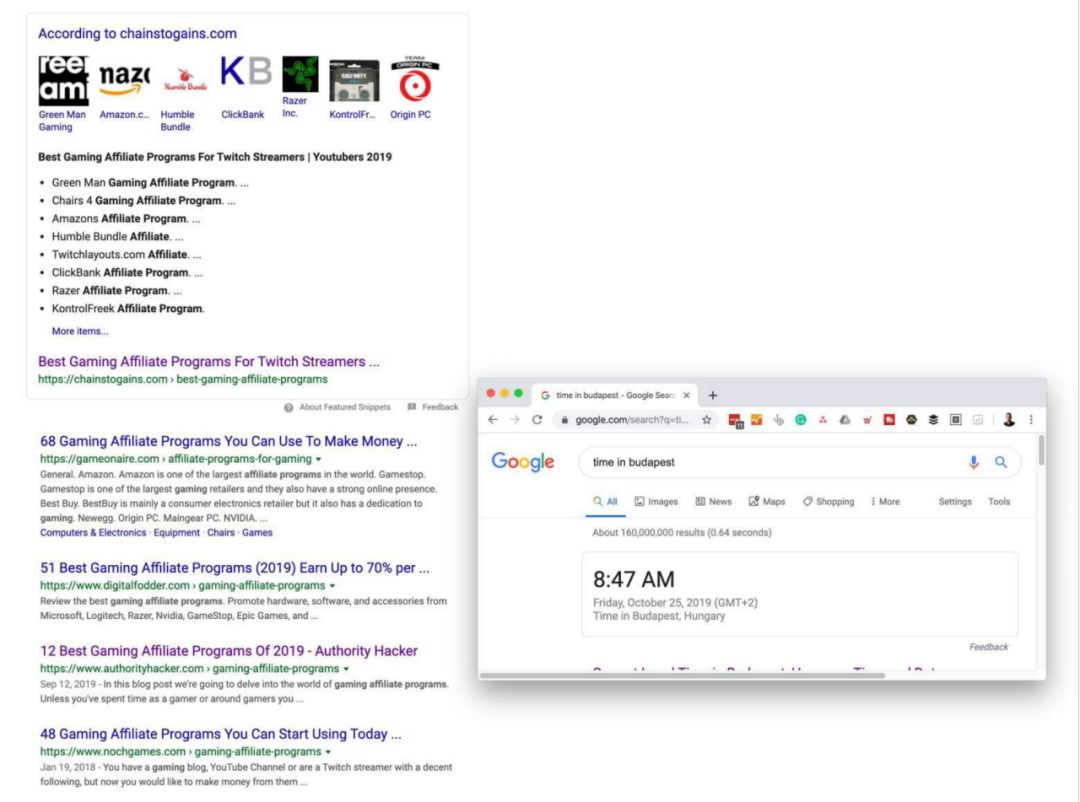Open the Chrome three-dot menu
The width and height of the screenshot is (1080, 802).
1032,419
